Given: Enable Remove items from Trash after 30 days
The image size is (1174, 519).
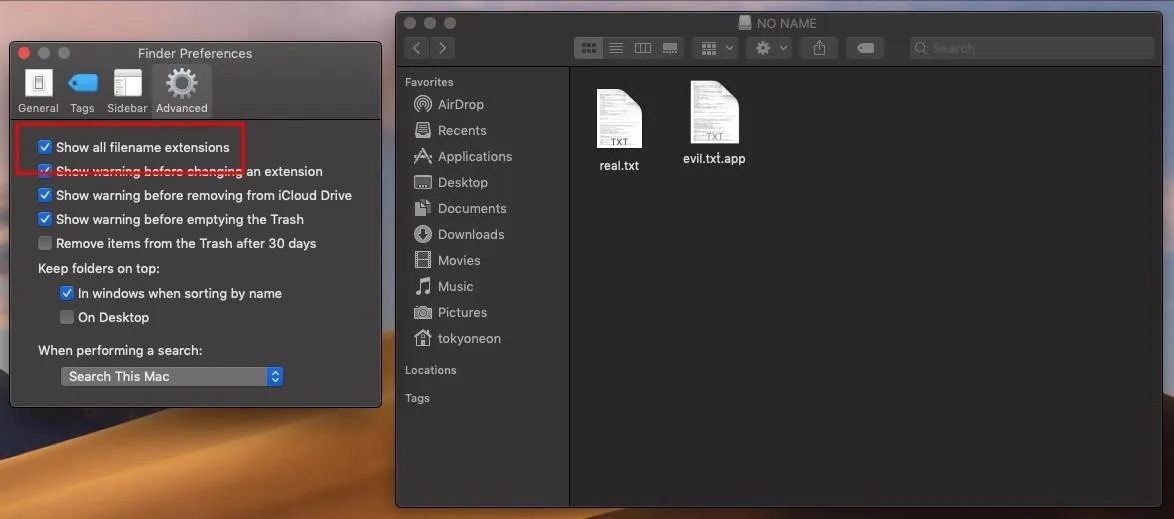Looking at the screenshot, I should coord(45,243).
